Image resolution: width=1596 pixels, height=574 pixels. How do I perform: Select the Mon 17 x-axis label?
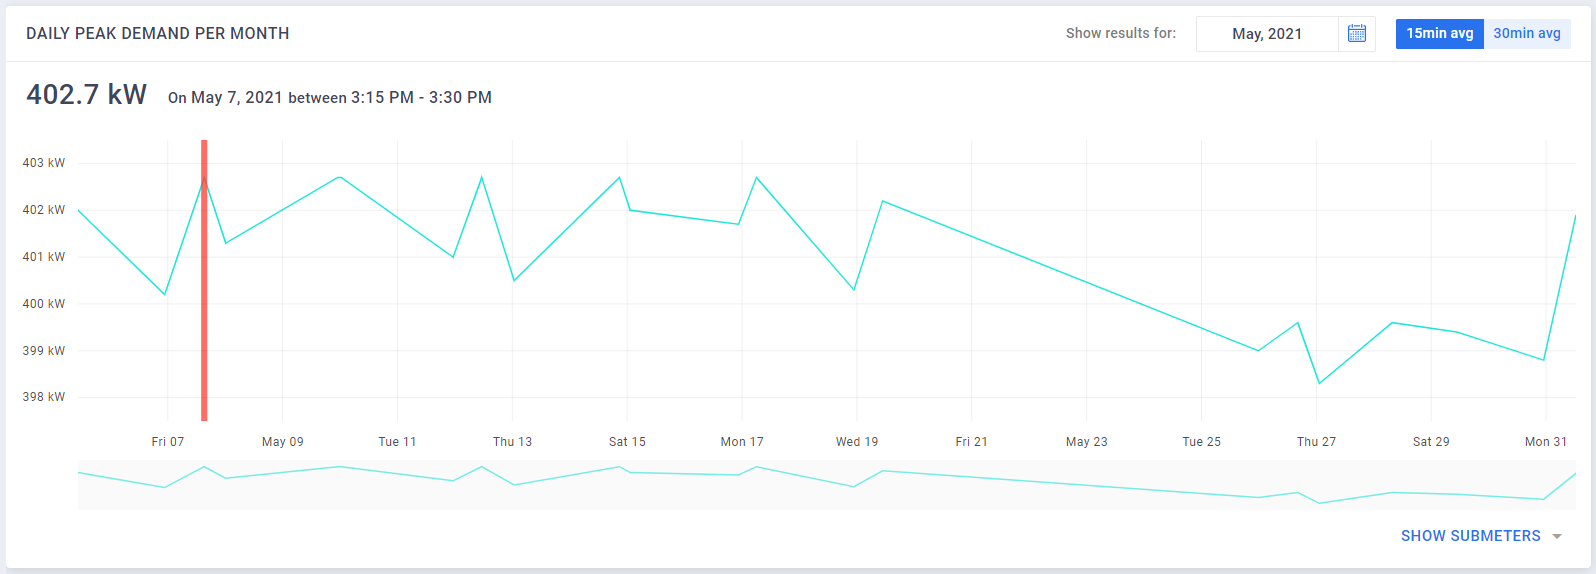point(742,442)
